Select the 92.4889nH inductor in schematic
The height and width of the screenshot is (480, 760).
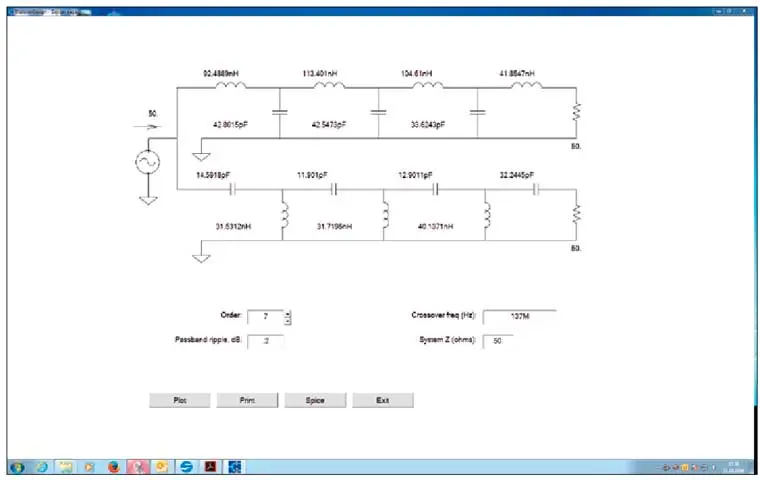tap(229, 86)
